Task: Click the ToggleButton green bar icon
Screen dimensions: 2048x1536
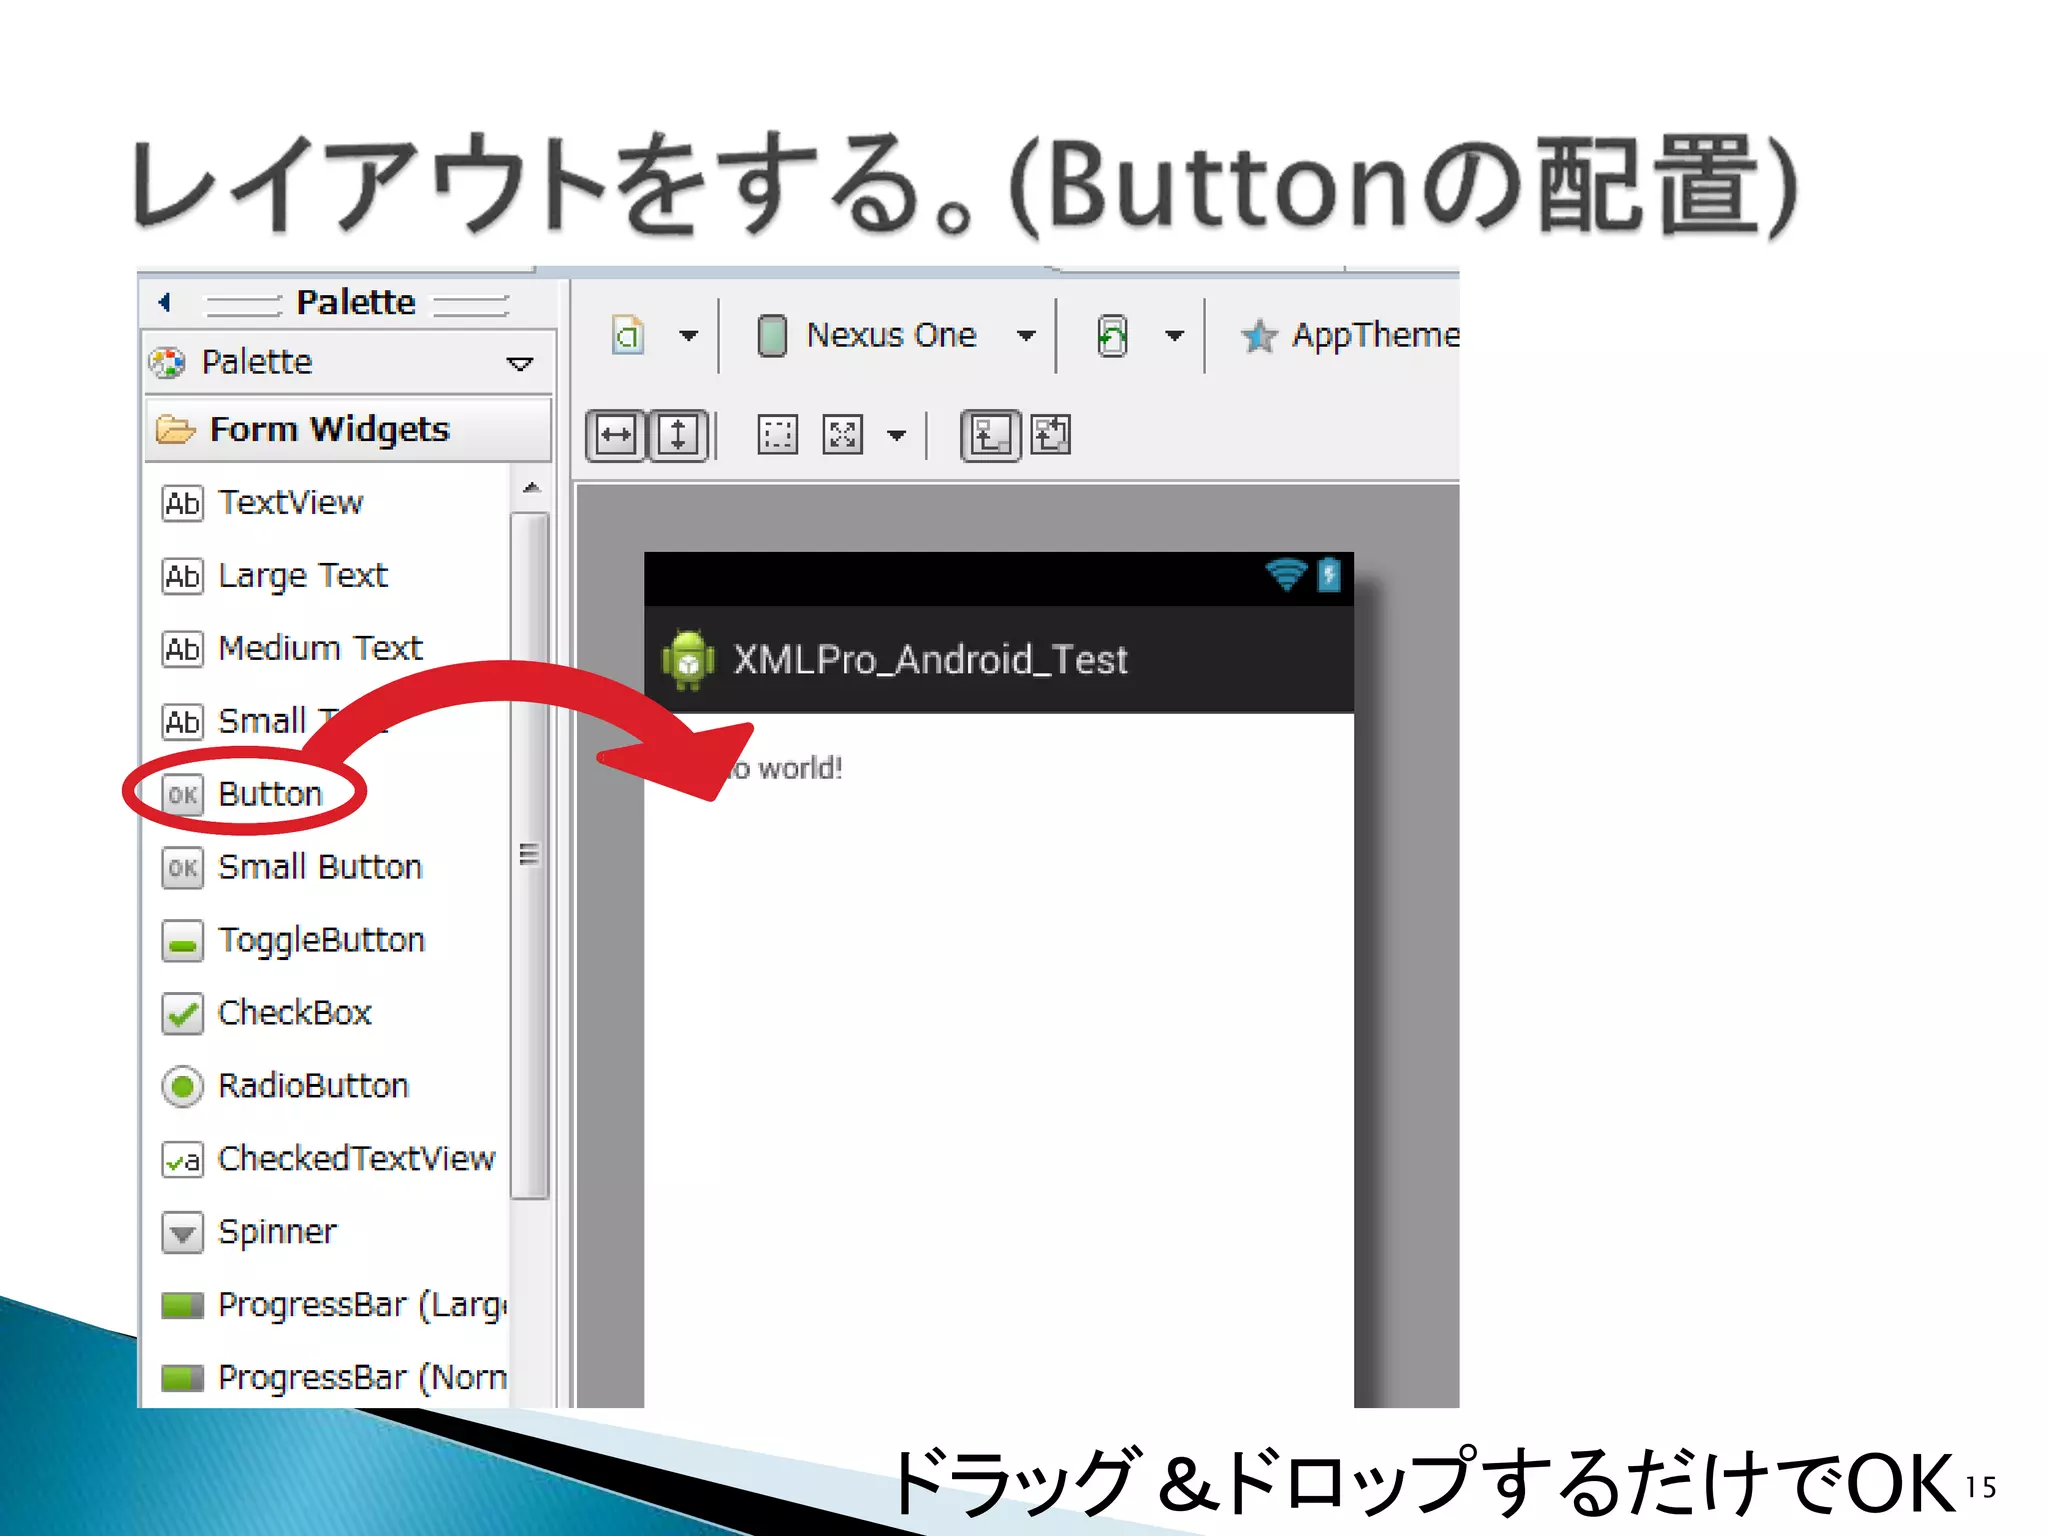Action: point(182,941)
